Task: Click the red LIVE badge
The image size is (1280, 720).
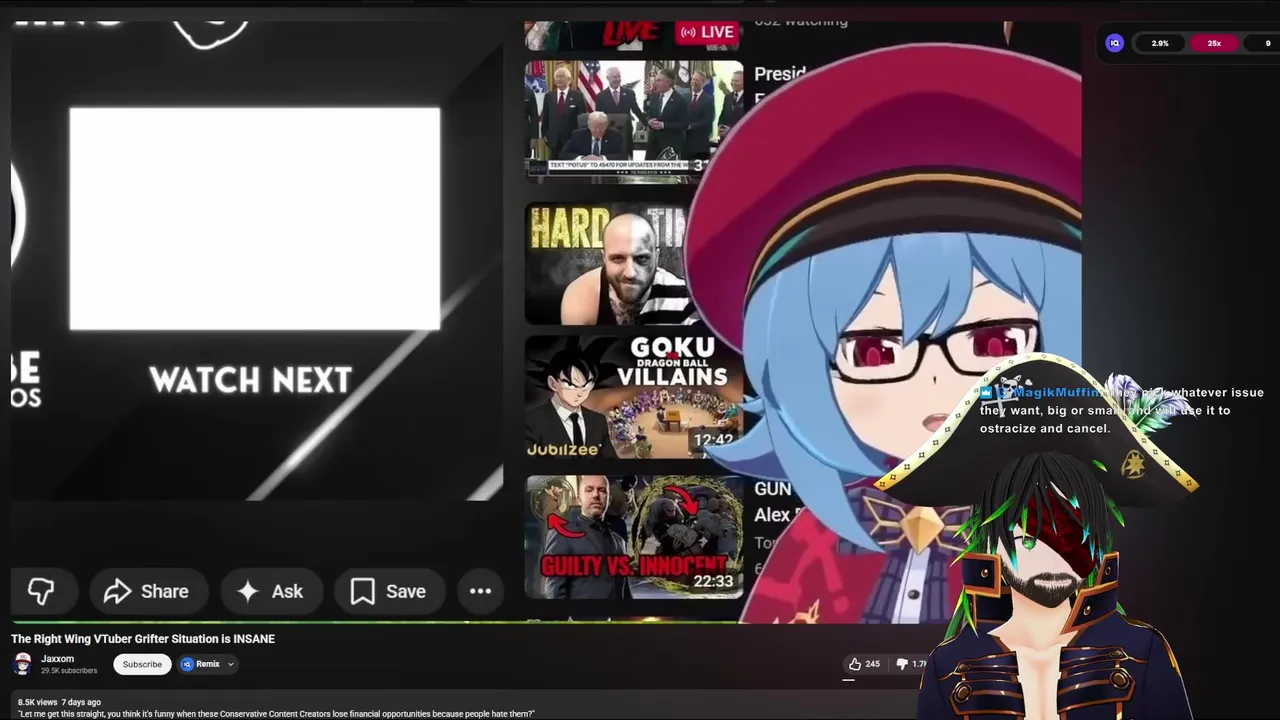Action: (x=707, y=32)
